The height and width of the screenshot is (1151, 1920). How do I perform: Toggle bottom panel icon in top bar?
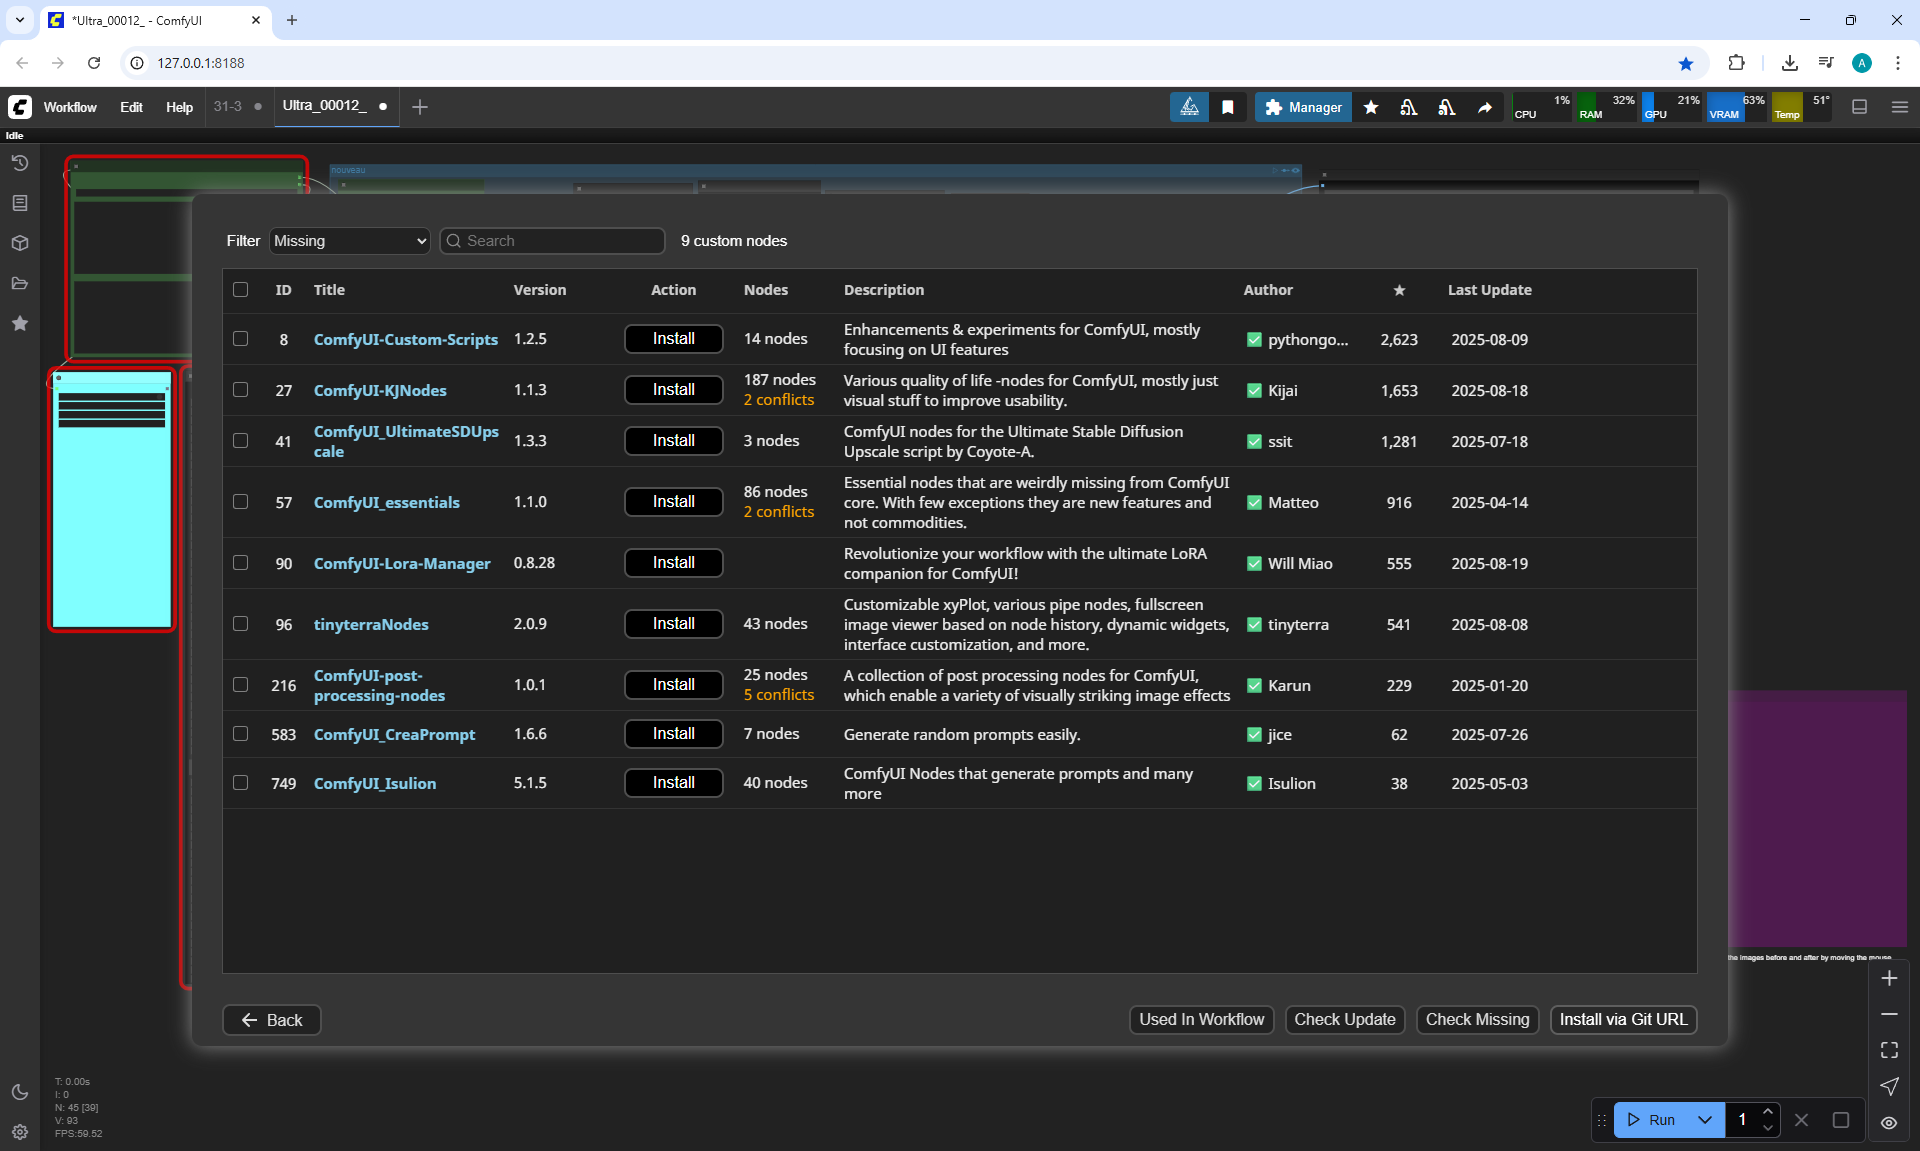pyautogui.click(x=1860, y=107)
